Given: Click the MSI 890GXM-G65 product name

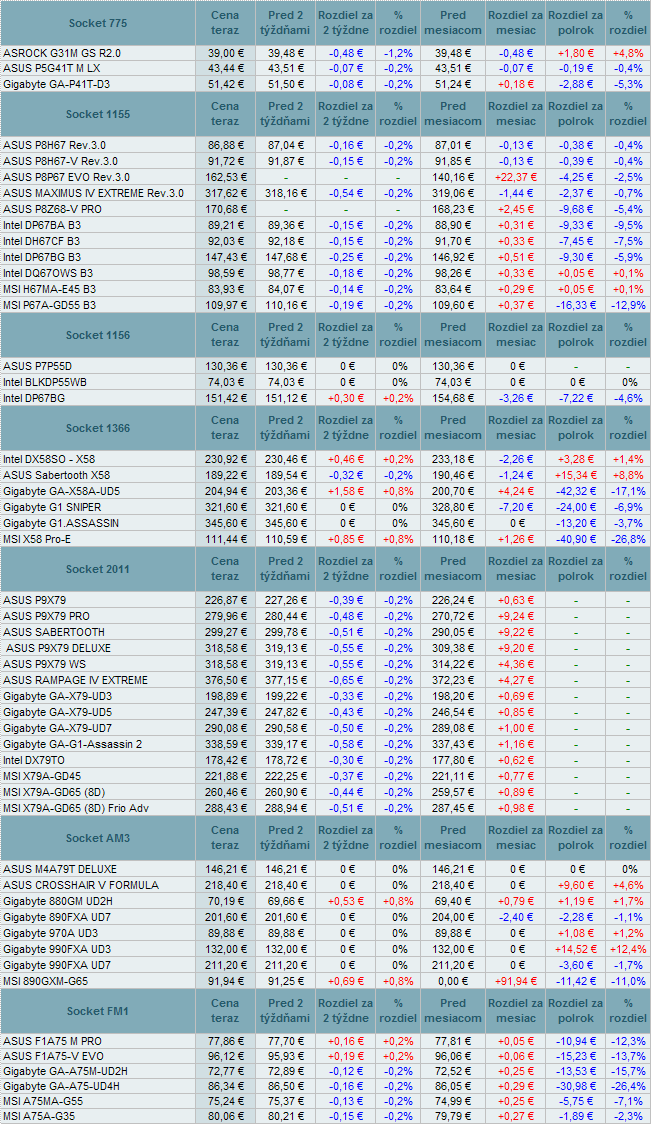Looking at the screenshot, I should (44, 980).
